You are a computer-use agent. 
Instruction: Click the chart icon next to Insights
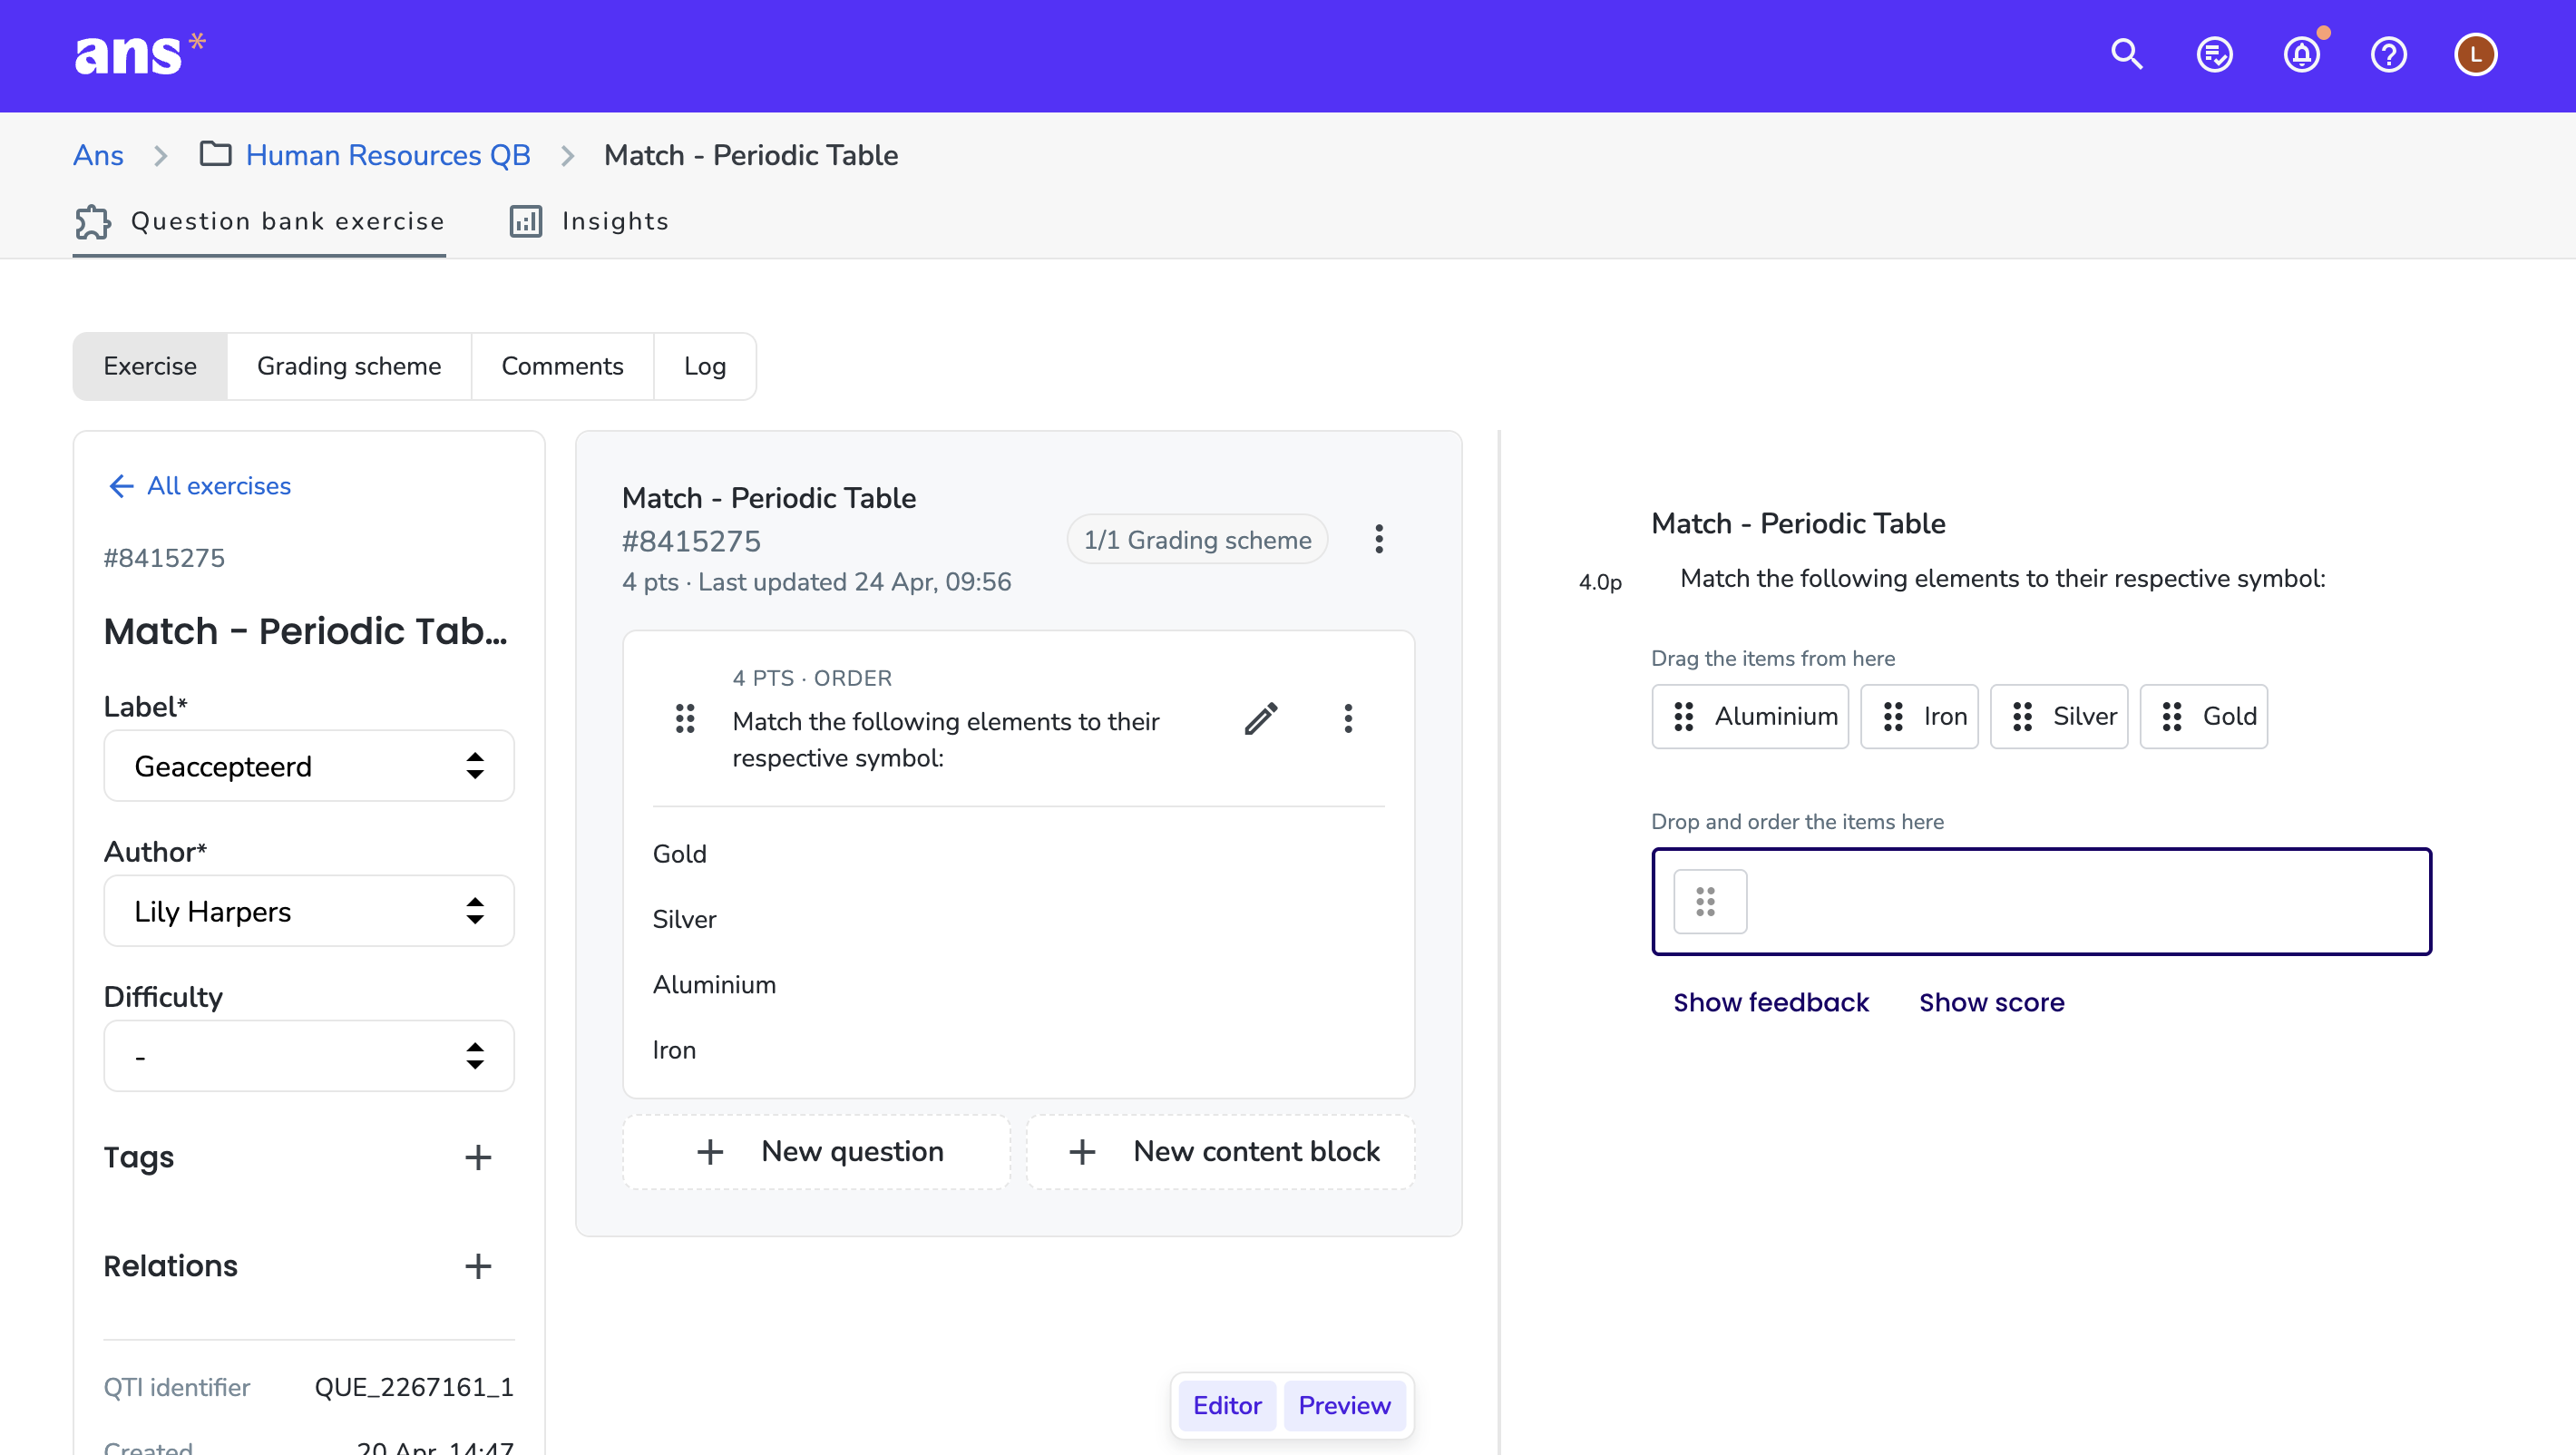point(526,222)
